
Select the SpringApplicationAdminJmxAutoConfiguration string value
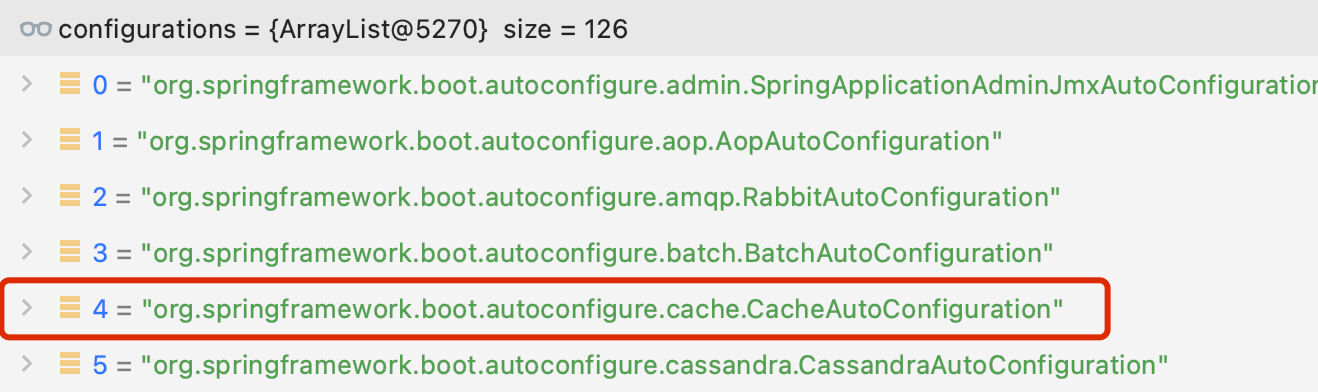728,85
